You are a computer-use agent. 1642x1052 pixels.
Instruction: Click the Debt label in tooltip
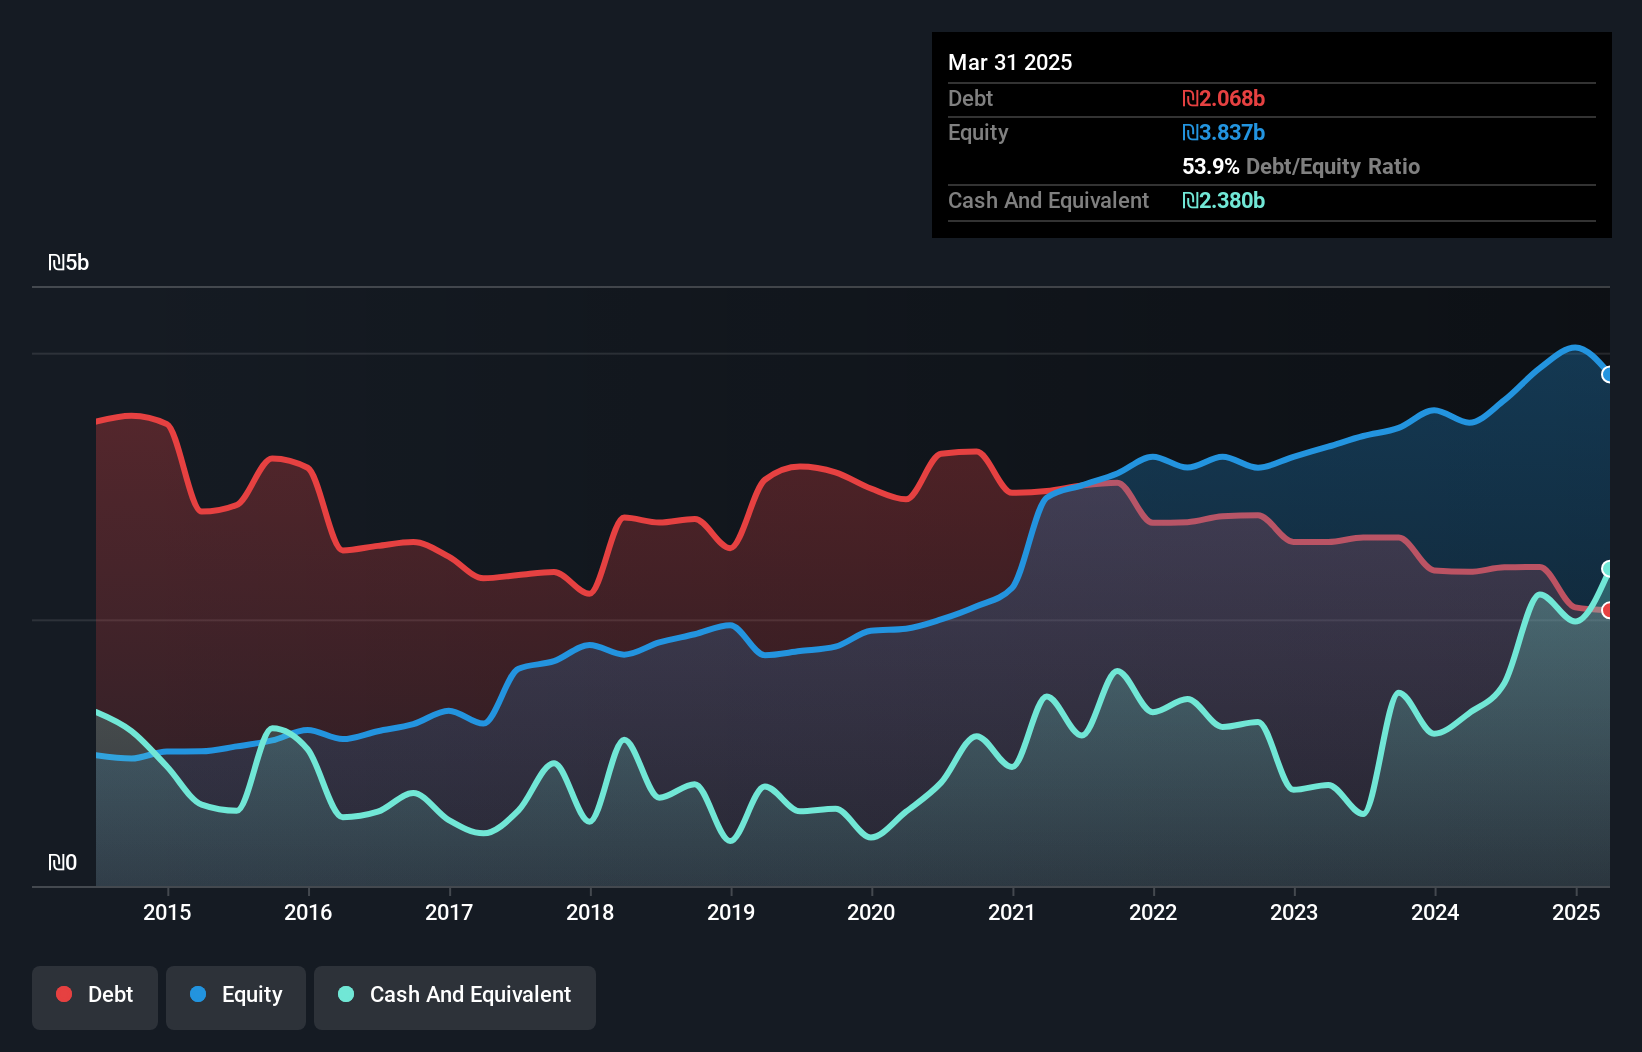tap(970, 98)
